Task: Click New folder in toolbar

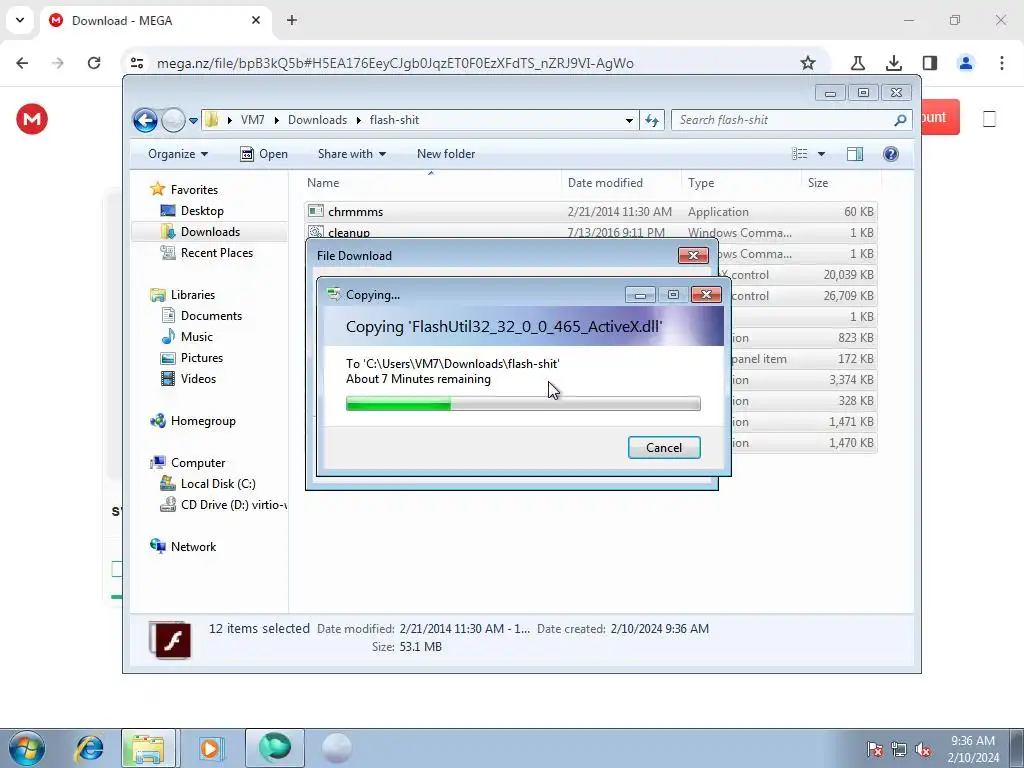Action: pos(446,154)
